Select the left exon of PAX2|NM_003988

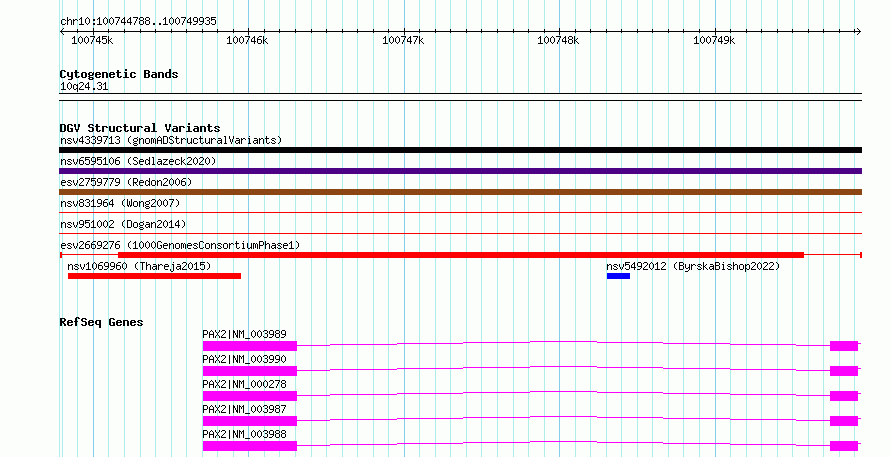click(250, 446)
